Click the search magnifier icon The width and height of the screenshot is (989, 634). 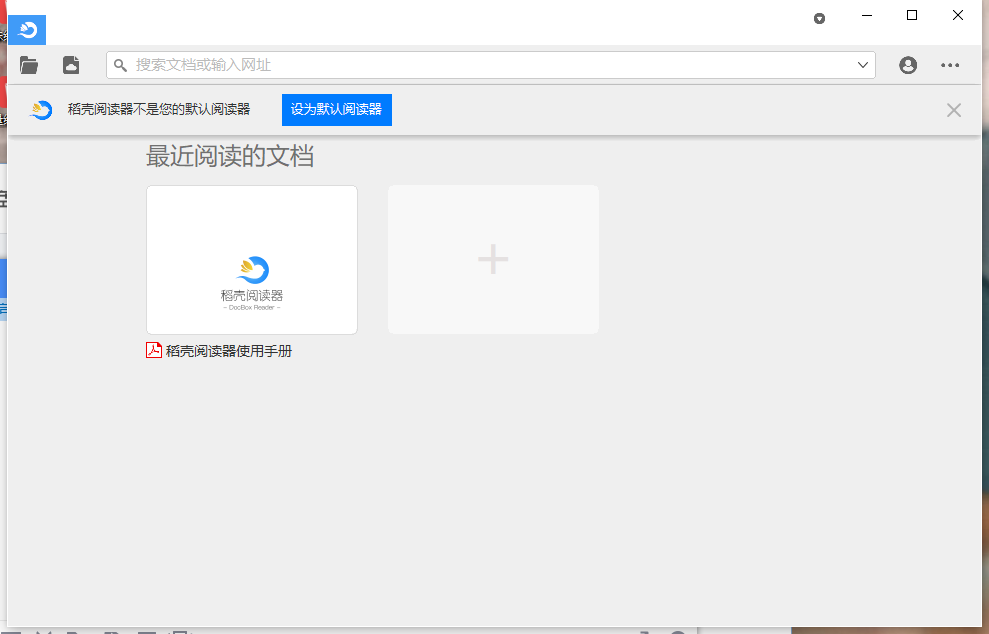122,64
